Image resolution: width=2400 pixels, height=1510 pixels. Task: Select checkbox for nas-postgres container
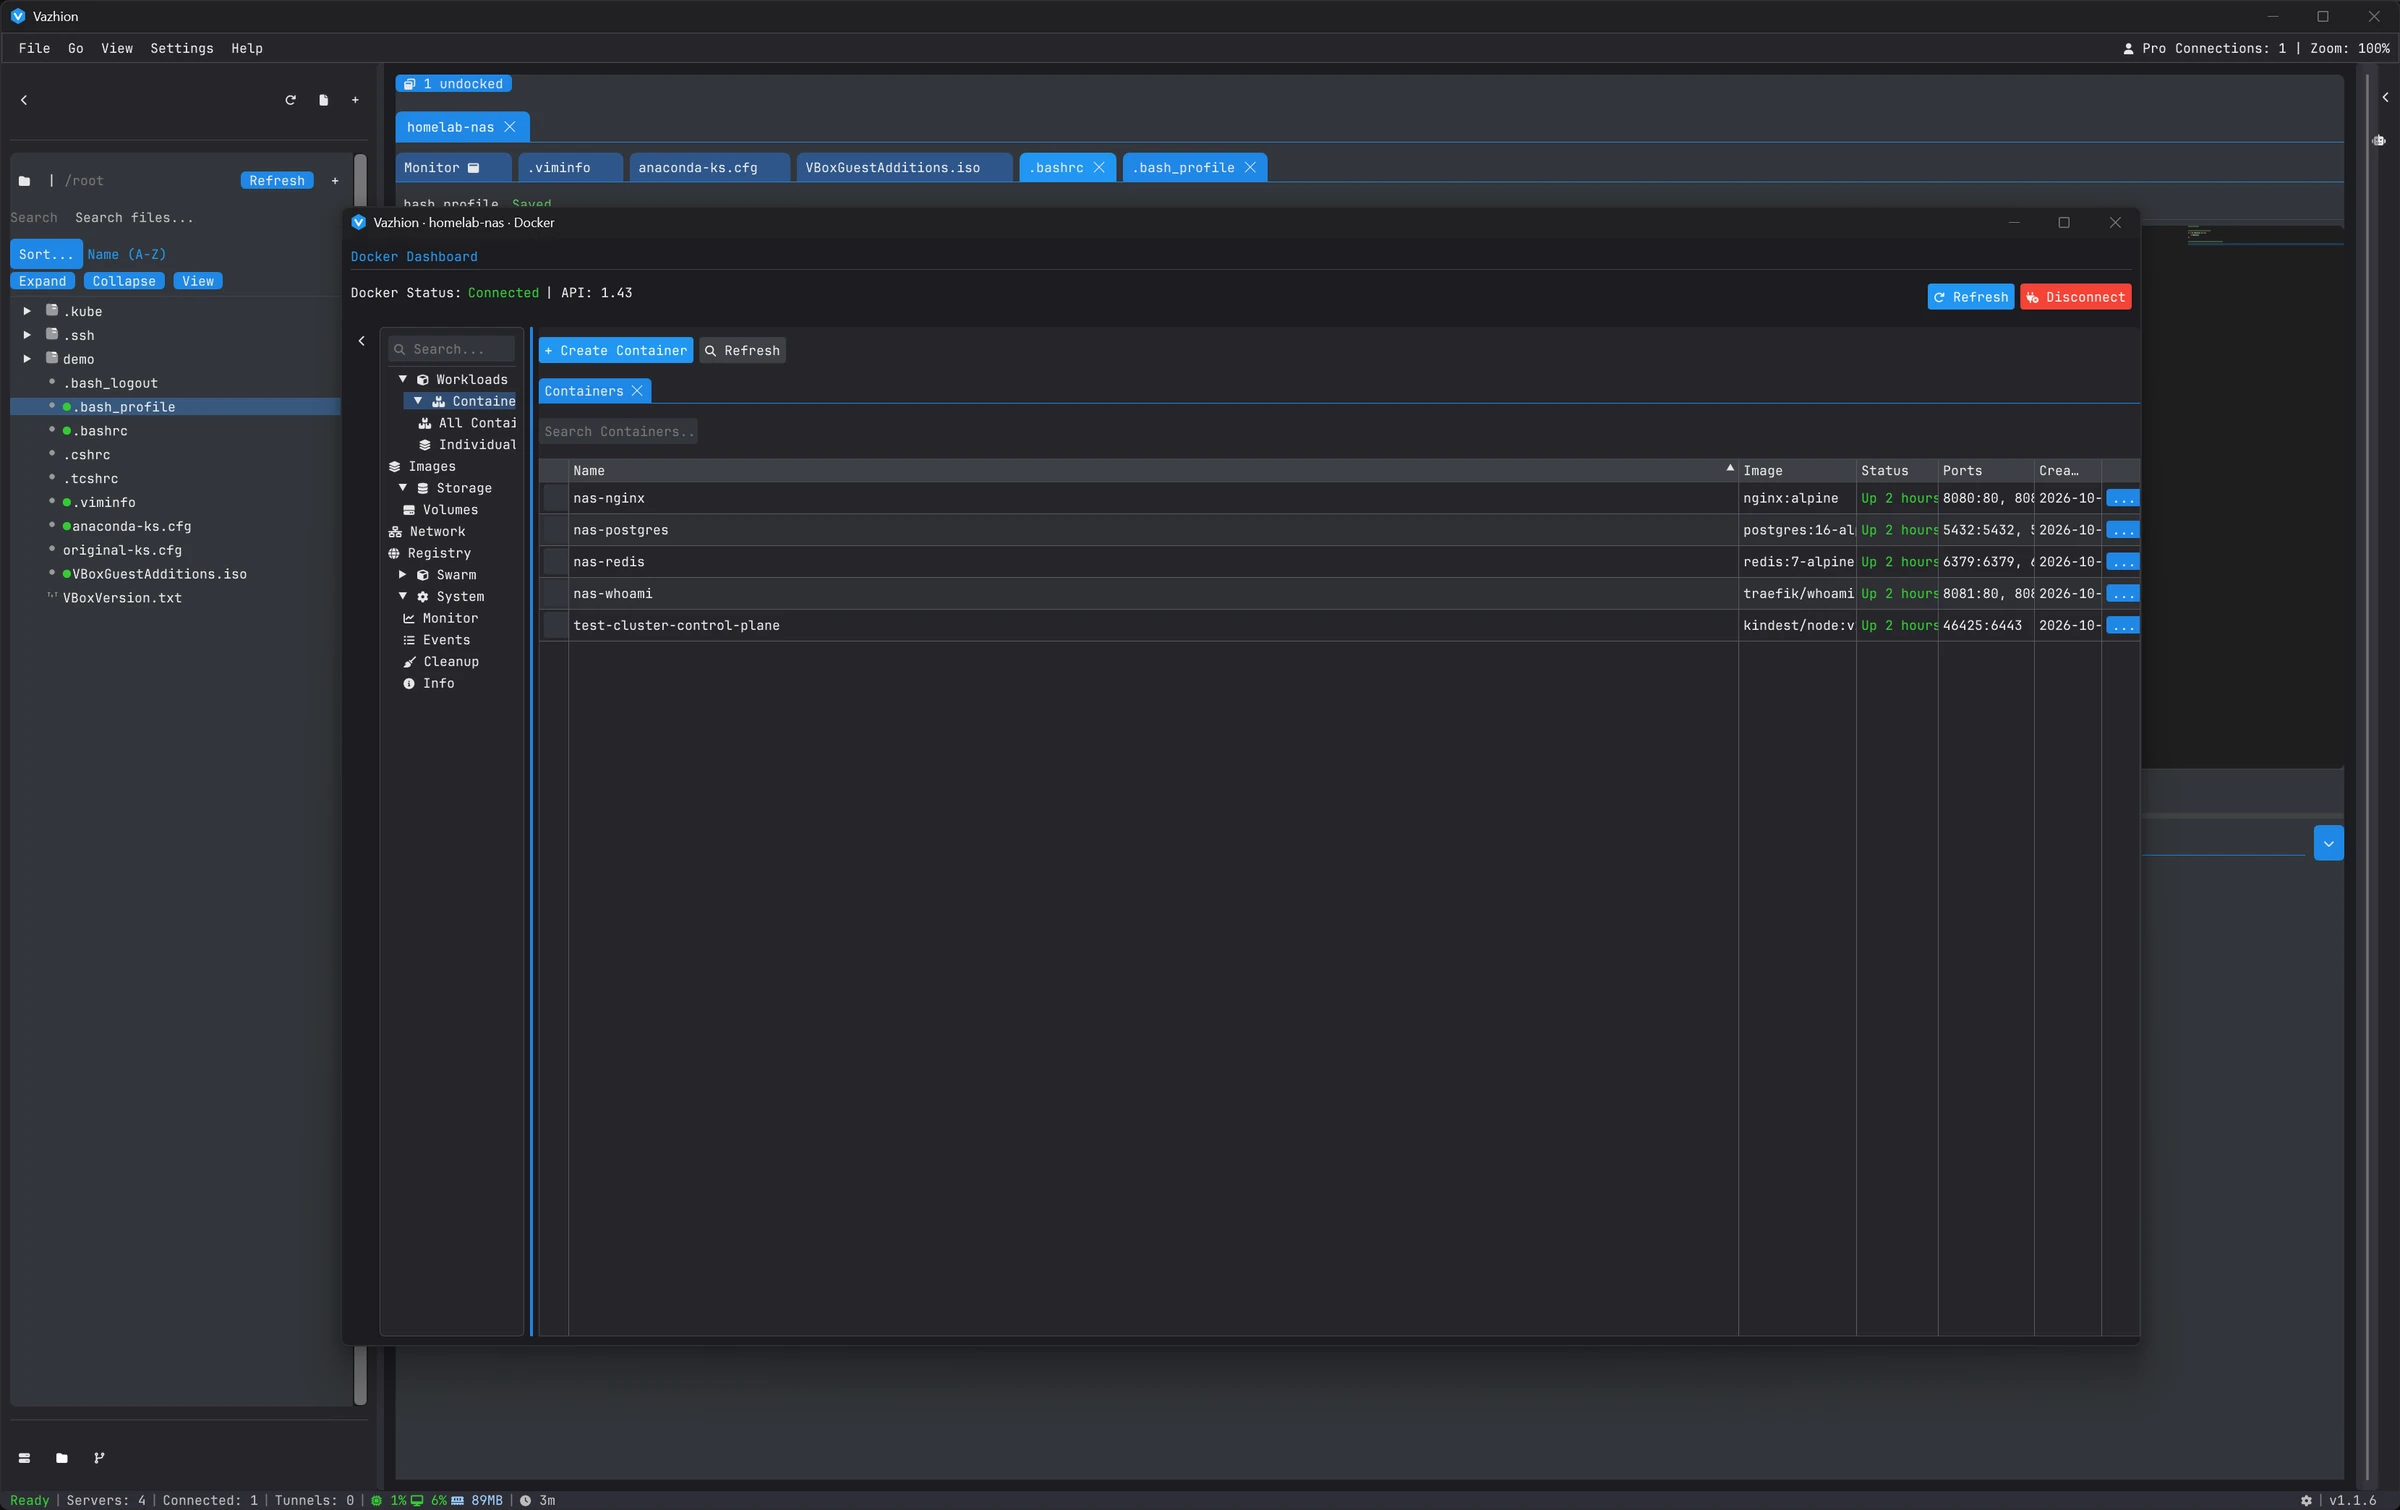pyautogui.click(x=555, y=530)
